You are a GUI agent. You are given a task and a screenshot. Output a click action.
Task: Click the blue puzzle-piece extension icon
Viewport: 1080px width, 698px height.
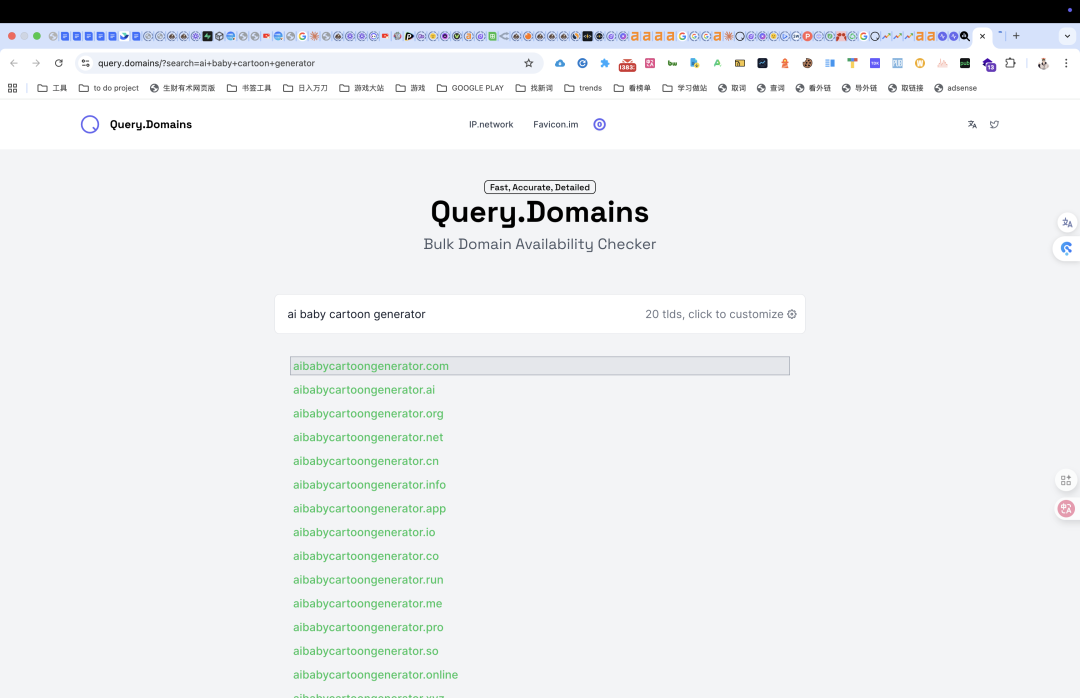pyautogui.click(x=605, y=63)
